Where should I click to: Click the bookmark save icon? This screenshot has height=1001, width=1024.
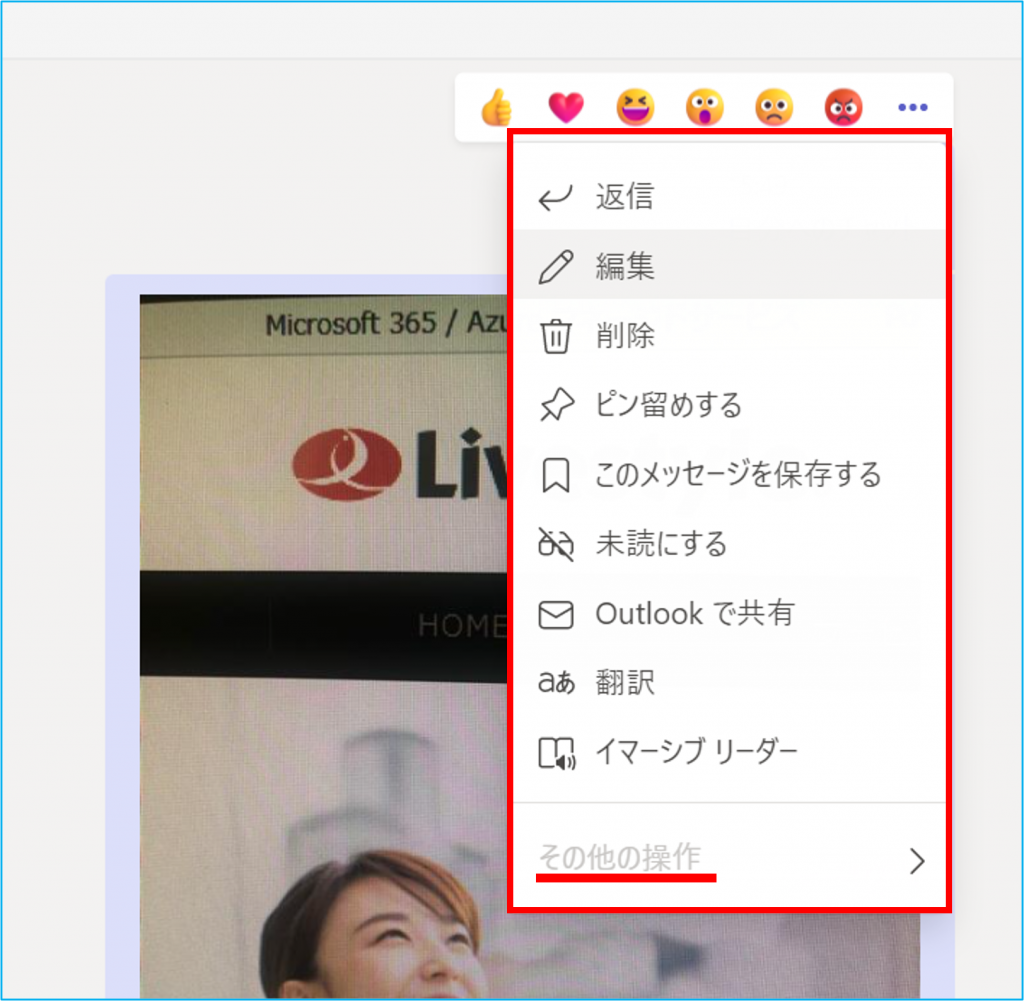(x=555, y=475)
